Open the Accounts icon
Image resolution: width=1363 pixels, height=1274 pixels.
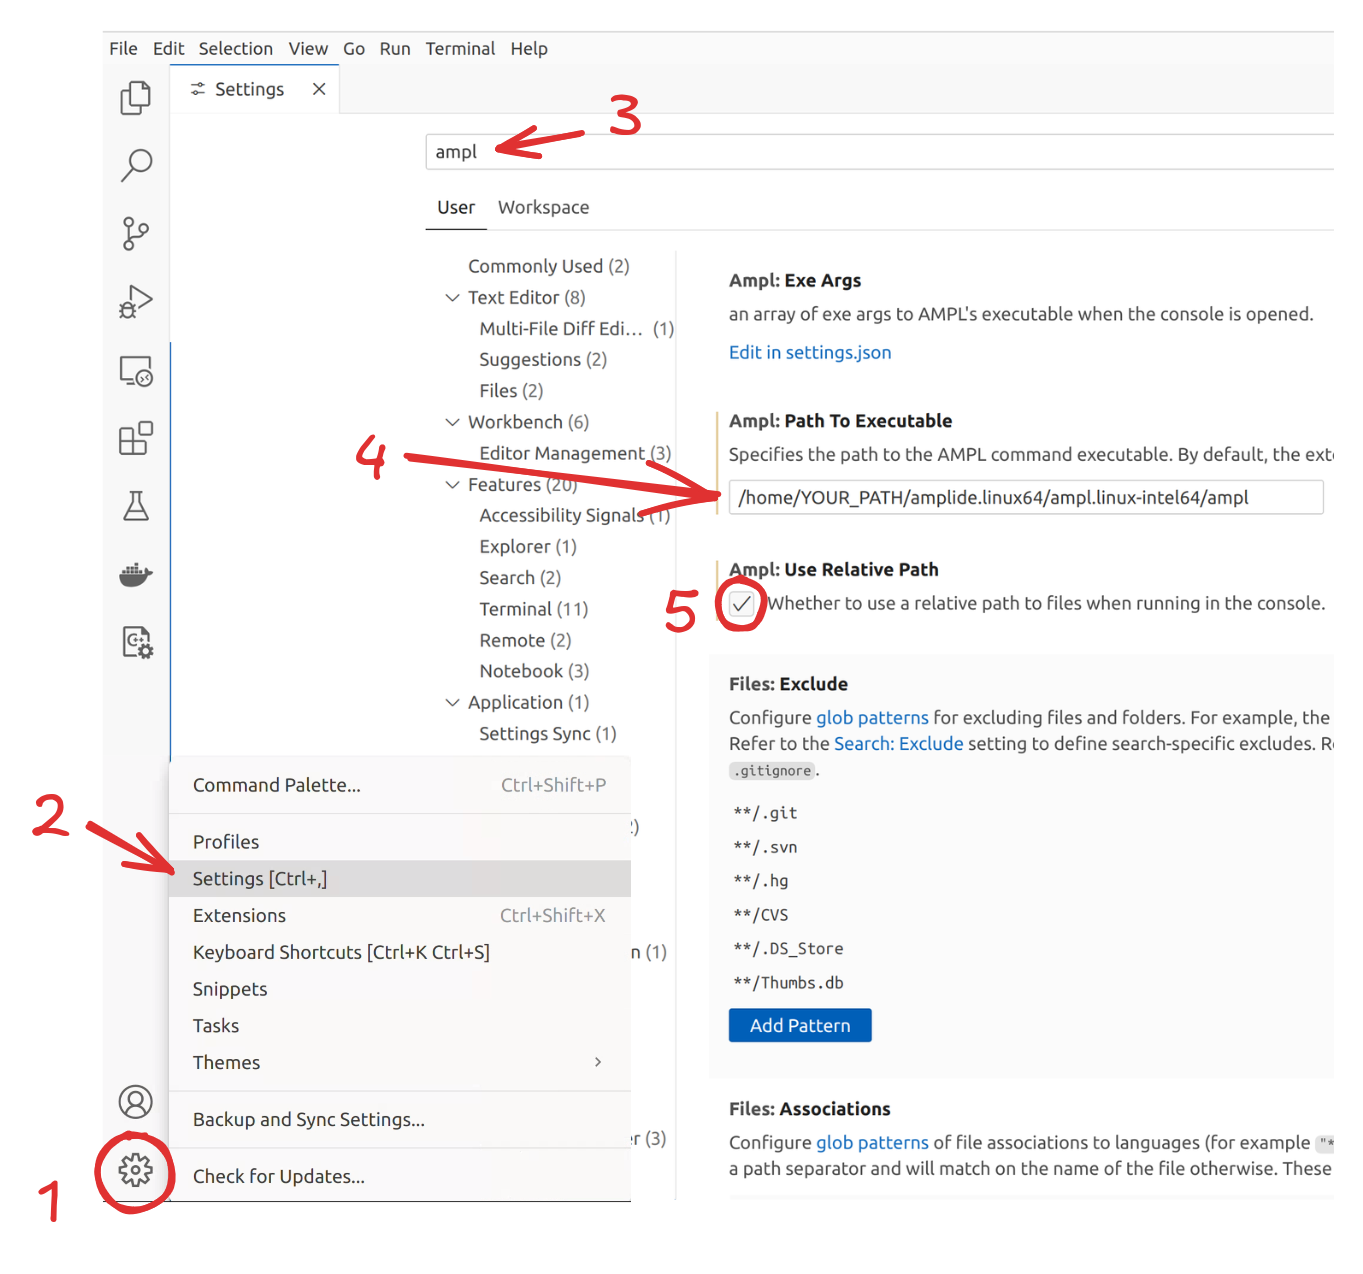pos(136,1102)
